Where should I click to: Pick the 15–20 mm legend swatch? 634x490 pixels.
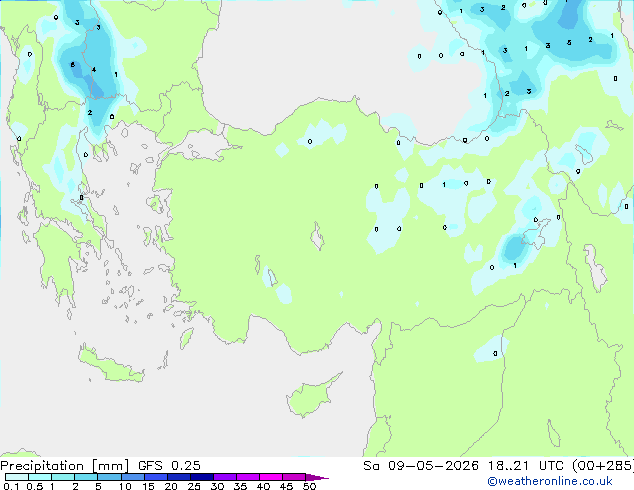pos(156,477)
